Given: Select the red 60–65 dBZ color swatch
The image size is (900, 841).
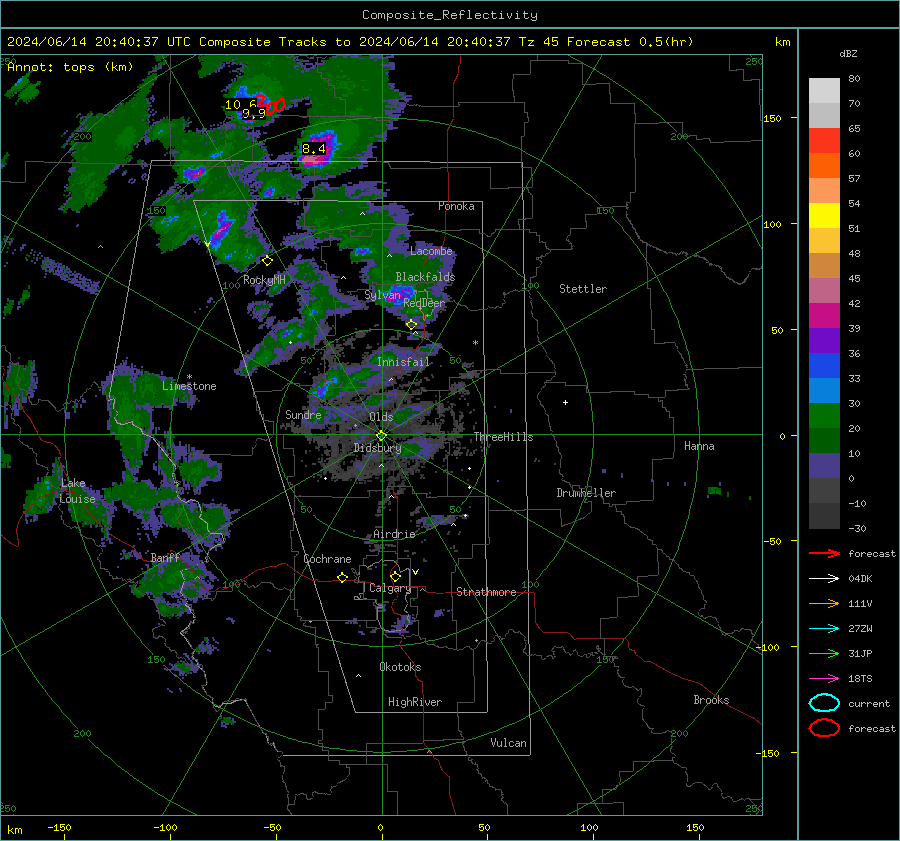Looking at the screenshot, I should point(824,141).
